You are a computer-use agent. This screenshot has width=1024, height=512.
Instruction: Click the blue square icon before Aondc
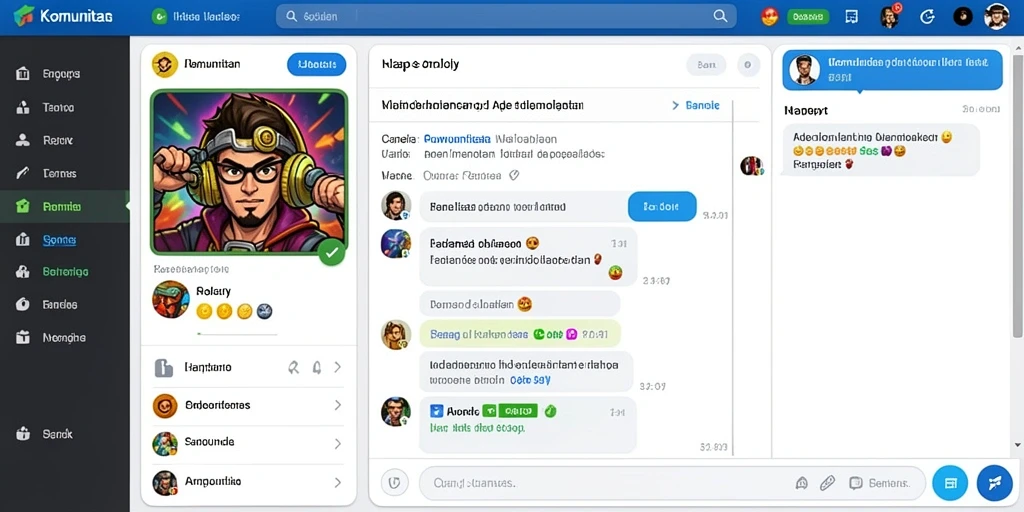click(x=437, y=411)
